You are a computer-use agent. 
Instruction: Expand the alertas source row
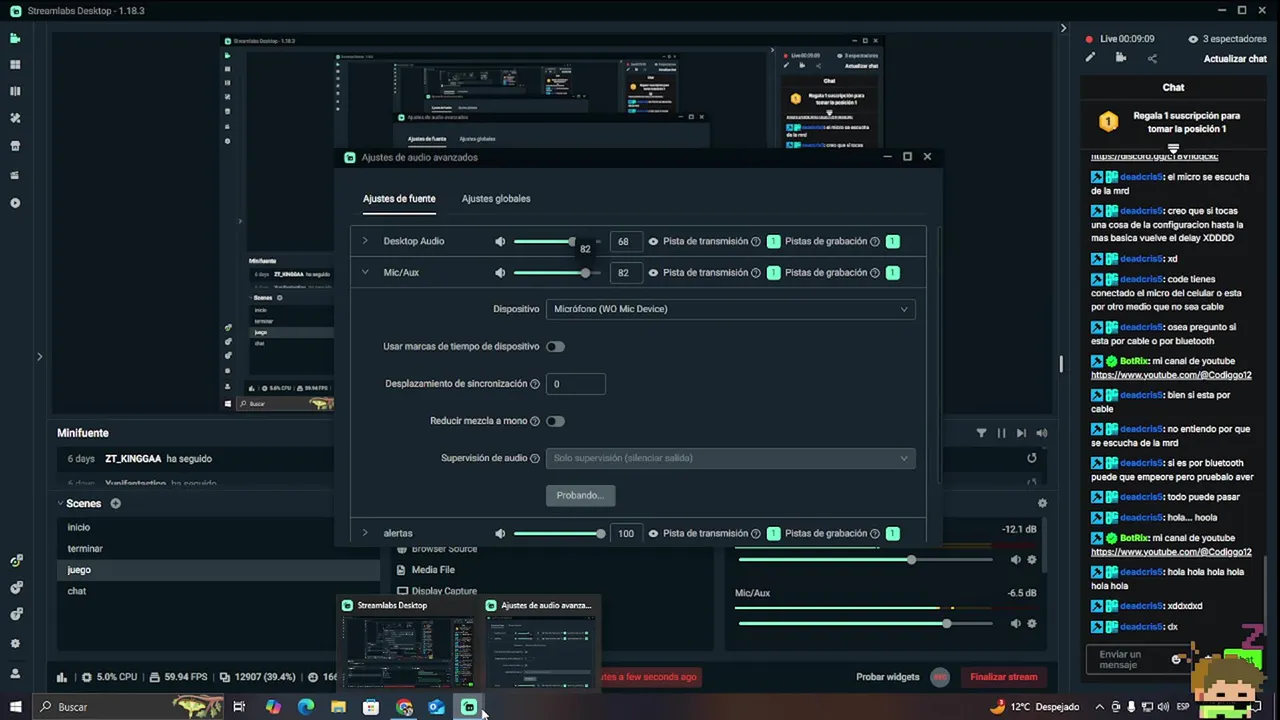pyautogui.click(x=365, y=534)
